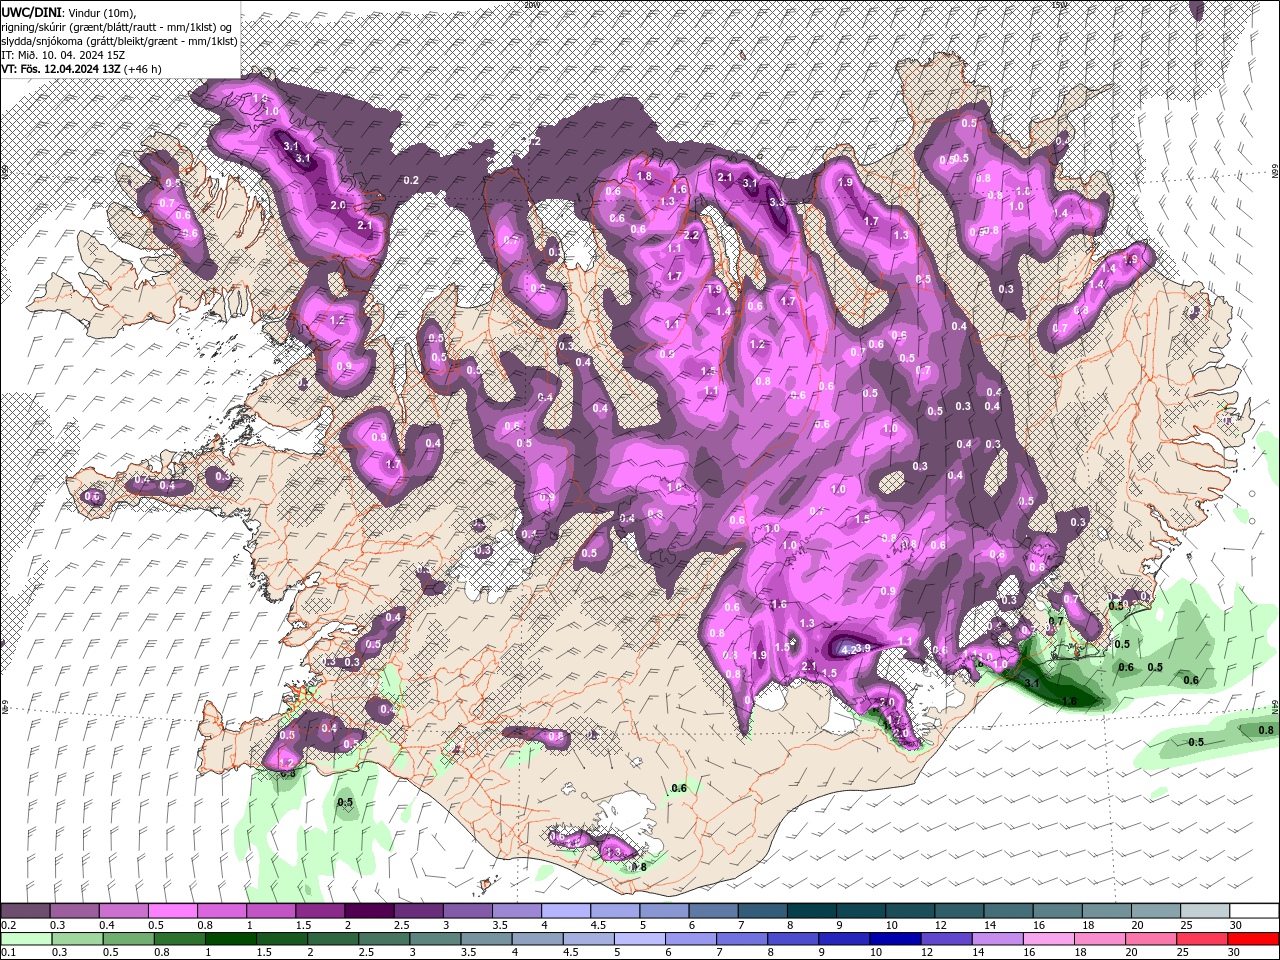1280x960 pixels.
Task: Click the UWC/DINI title in header box
Action: click(31, 11)
